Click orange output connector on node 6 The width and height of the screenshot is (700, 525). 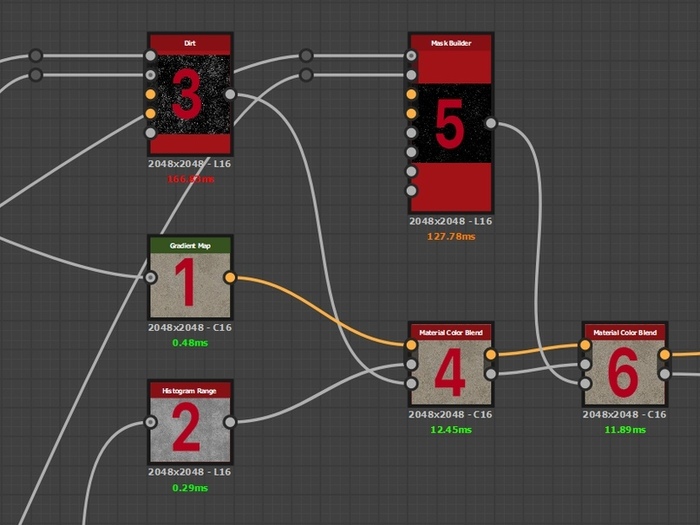click(665, 354)
